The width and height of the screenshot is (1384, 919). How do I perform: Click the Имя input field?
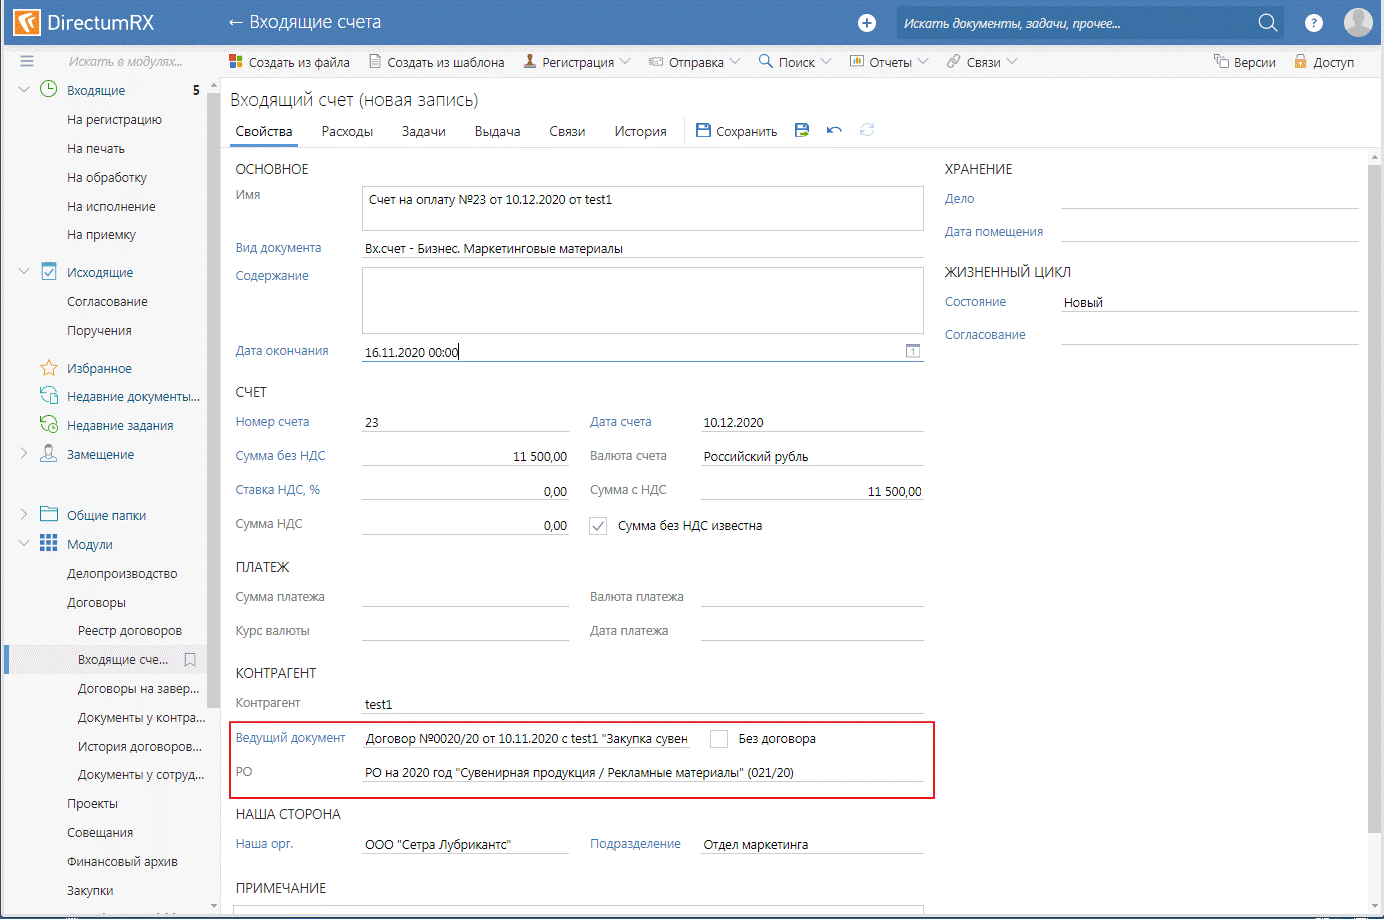click(642, 208)
